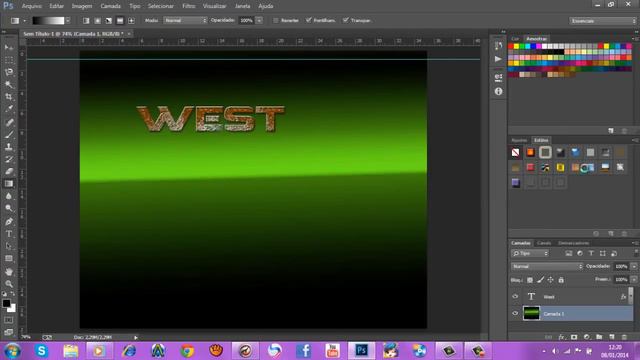The width and height of the screenshot is (640, 360).
Task: Add a layer mask button
Action: [x=574, y=337]
